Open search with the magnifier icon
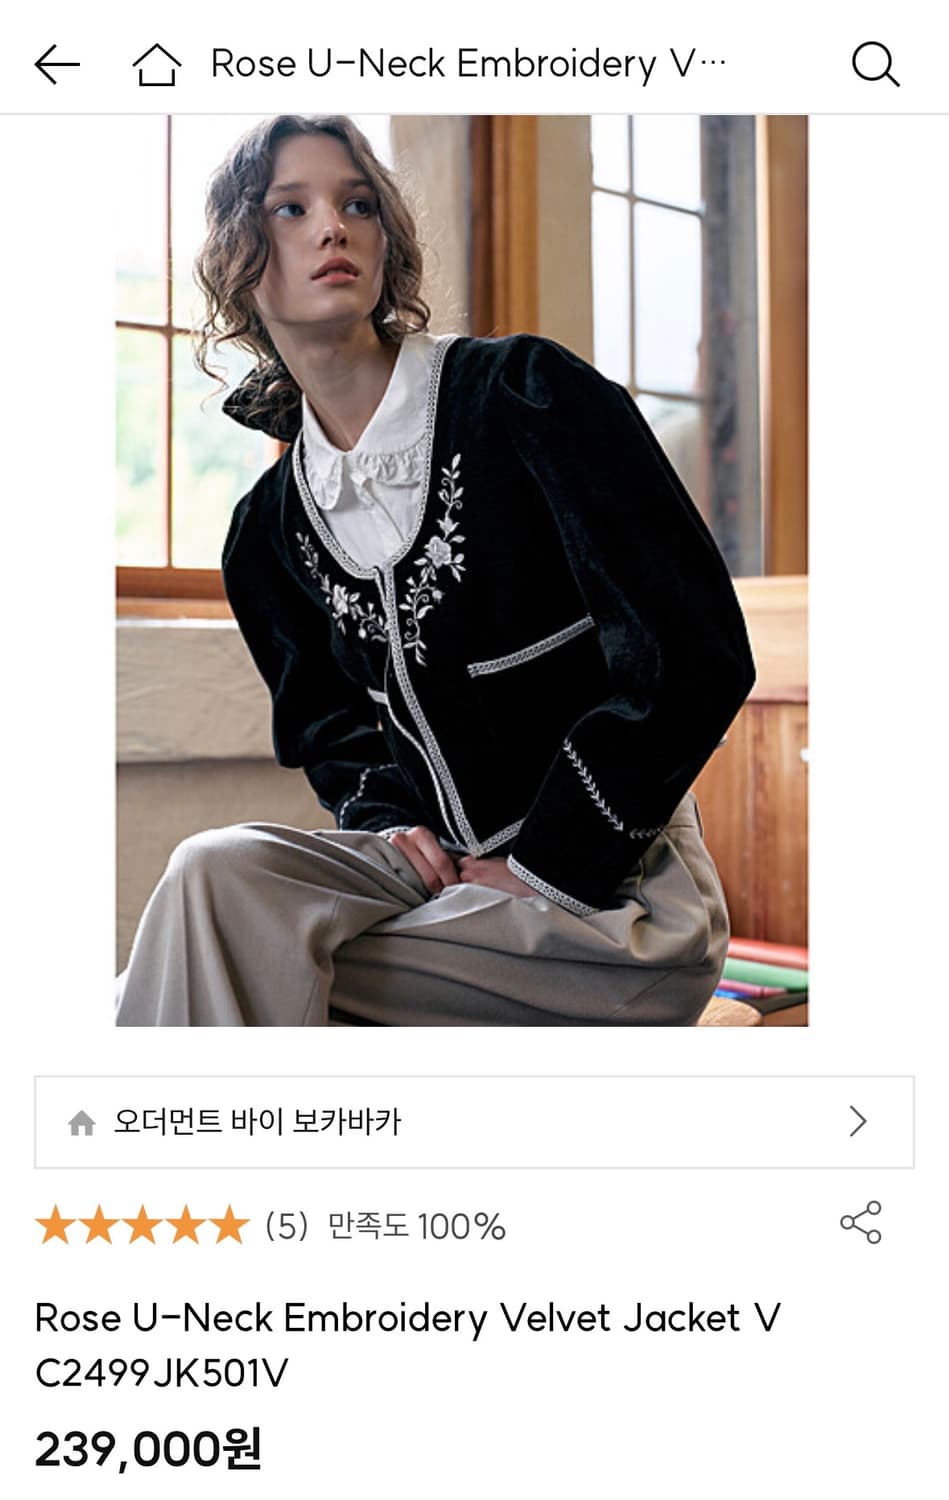This screenshot has width=949, height=1500. point(875,65)
